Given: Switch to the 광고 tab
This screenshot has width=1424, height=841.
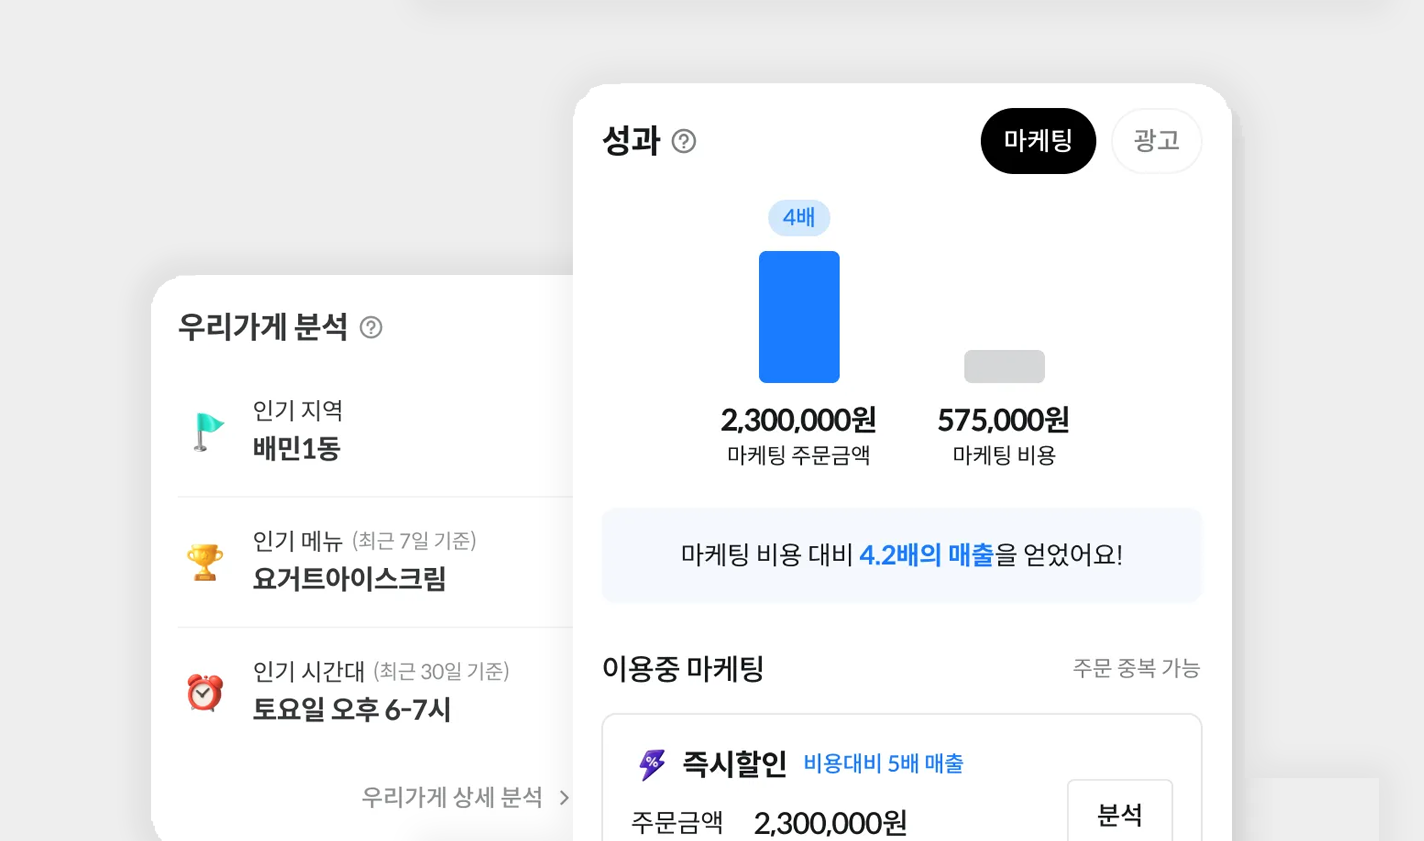Looking at the screenshot, I should click(x=1157, y=141).
